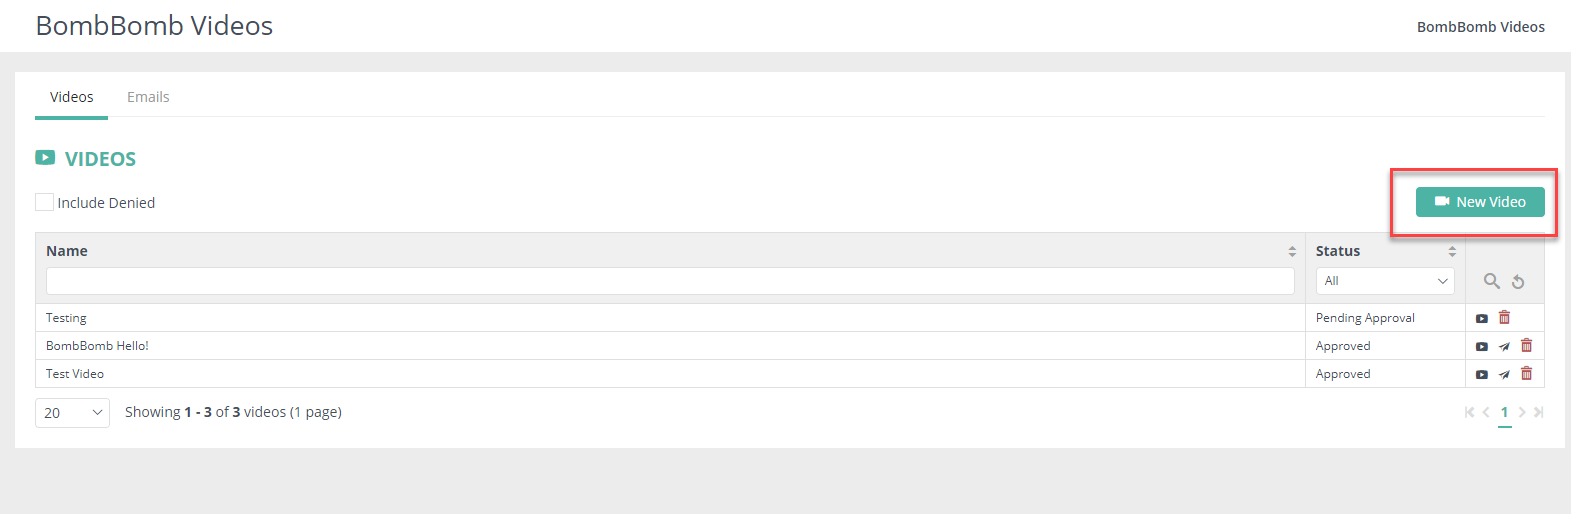Sort the table by Status column
Screen dimensions: 1571x514
tap(1452, 251)
